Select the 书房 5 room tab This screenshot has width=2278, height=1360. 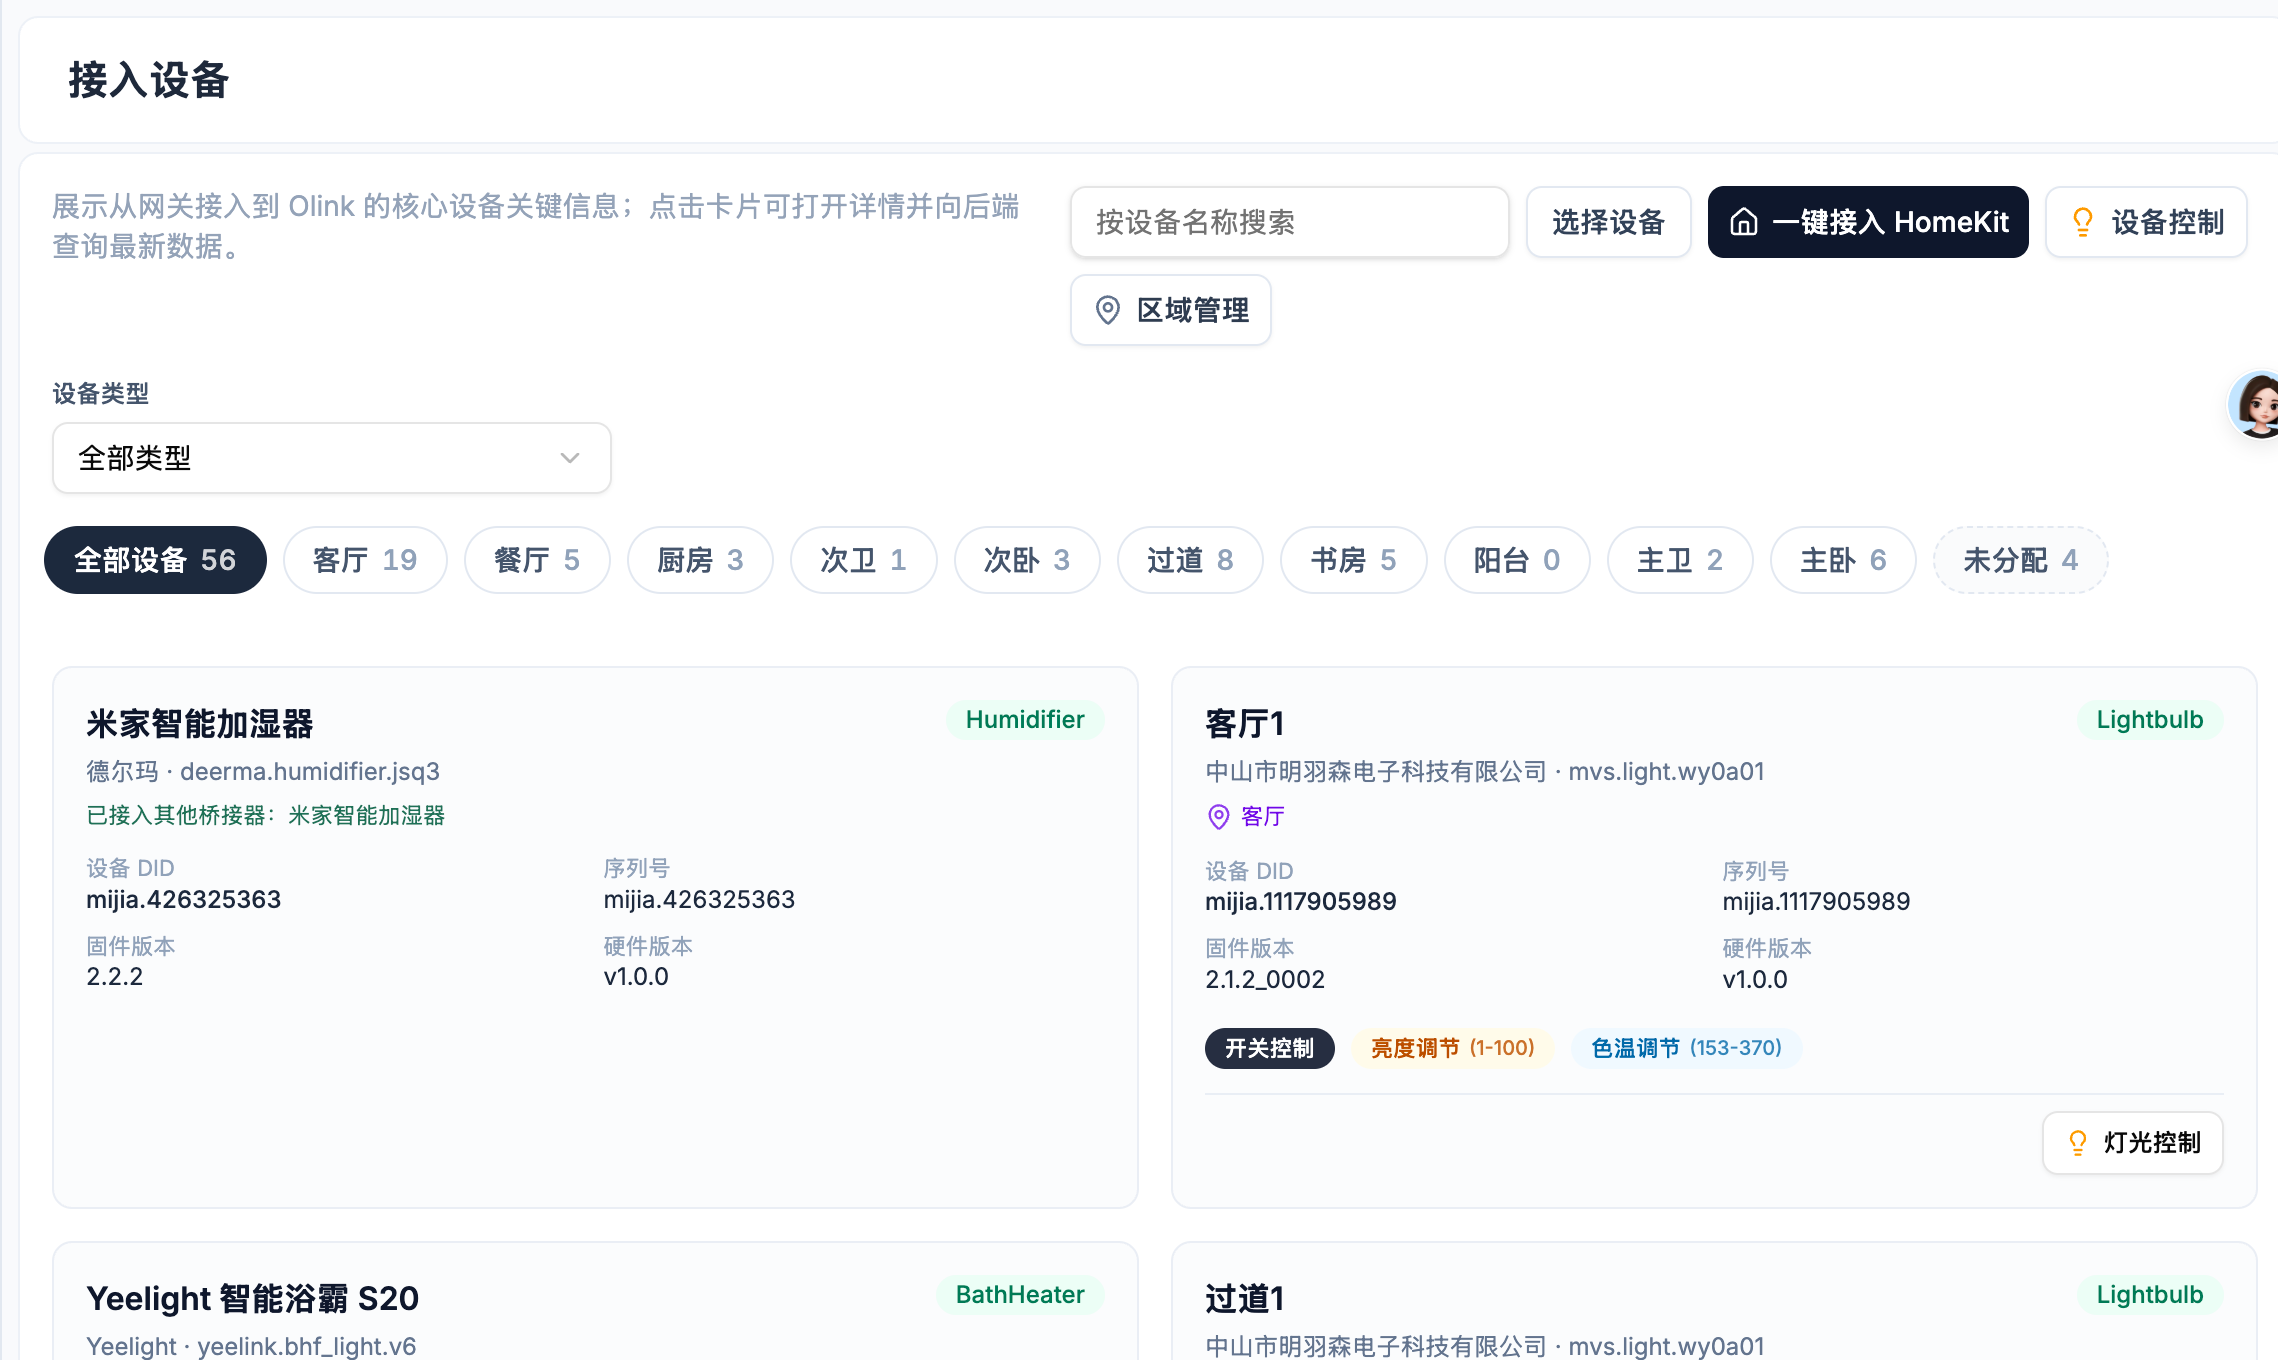coord(1354,560)
